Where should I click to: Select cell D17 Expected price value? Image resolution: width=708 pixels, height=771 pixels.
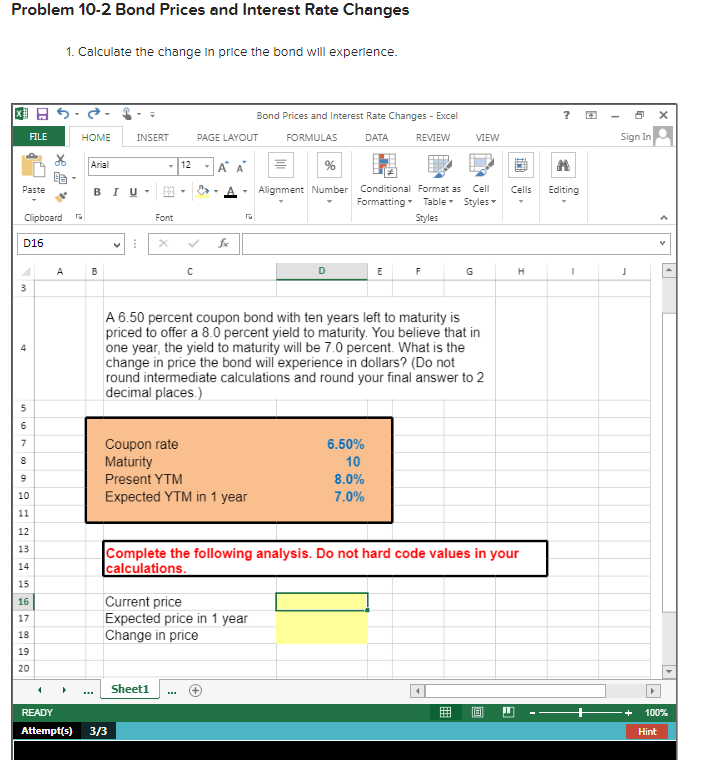tap(322, 619)
